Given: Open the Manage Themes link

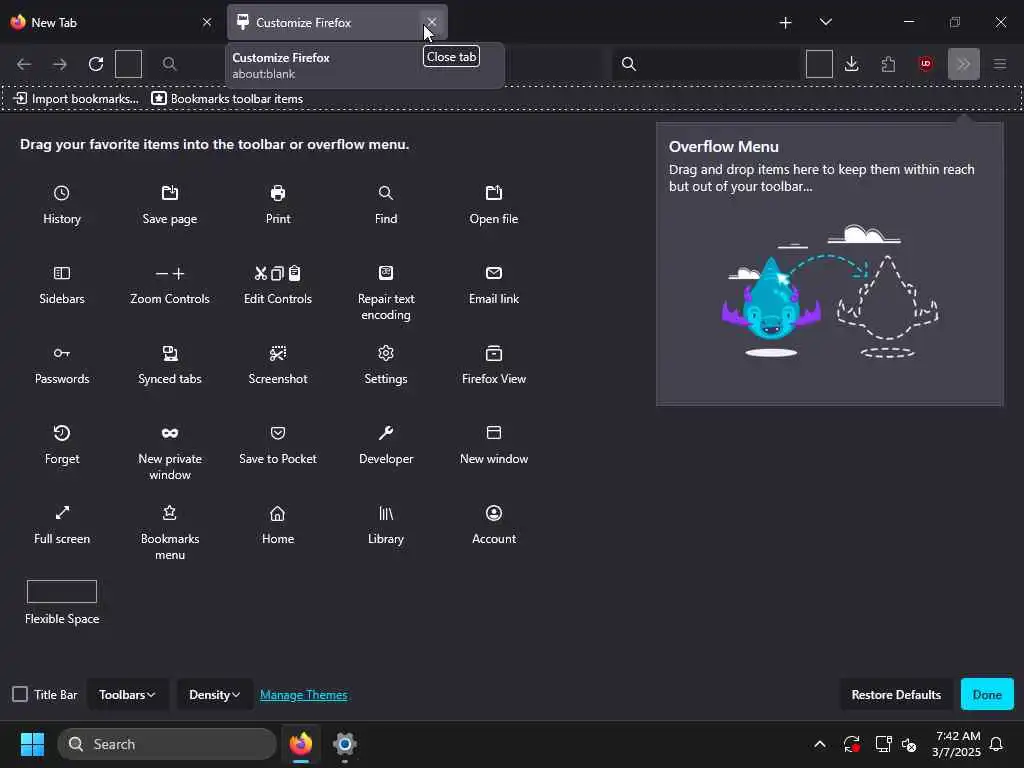Looking at the screenshot, I should tap(304, 695).
